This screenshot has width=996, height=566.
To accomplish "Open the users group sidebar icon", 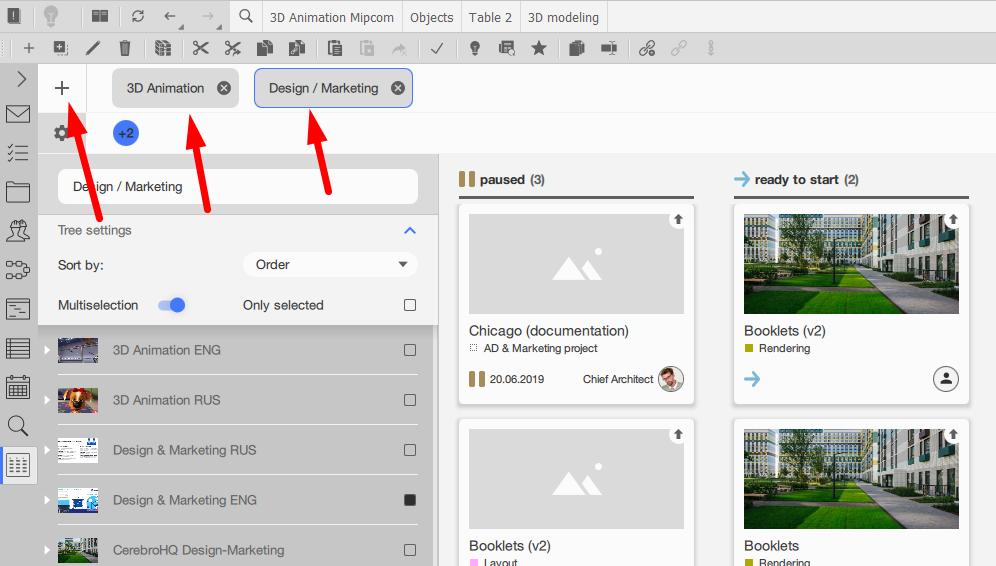I will (x=18, y=231).
